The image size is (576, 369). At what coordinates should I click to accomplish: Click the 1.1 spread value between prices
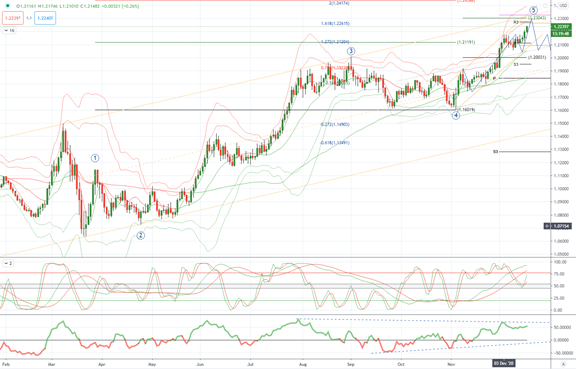tap(29, 18)
